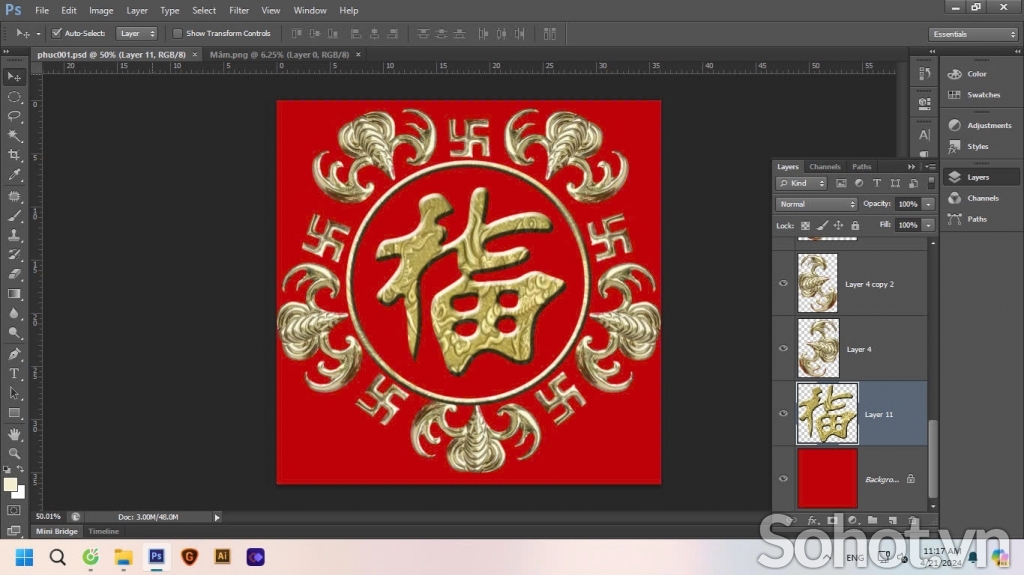
Task: Select the Layer 11 thumbnail
Action: tap(827, 414)
